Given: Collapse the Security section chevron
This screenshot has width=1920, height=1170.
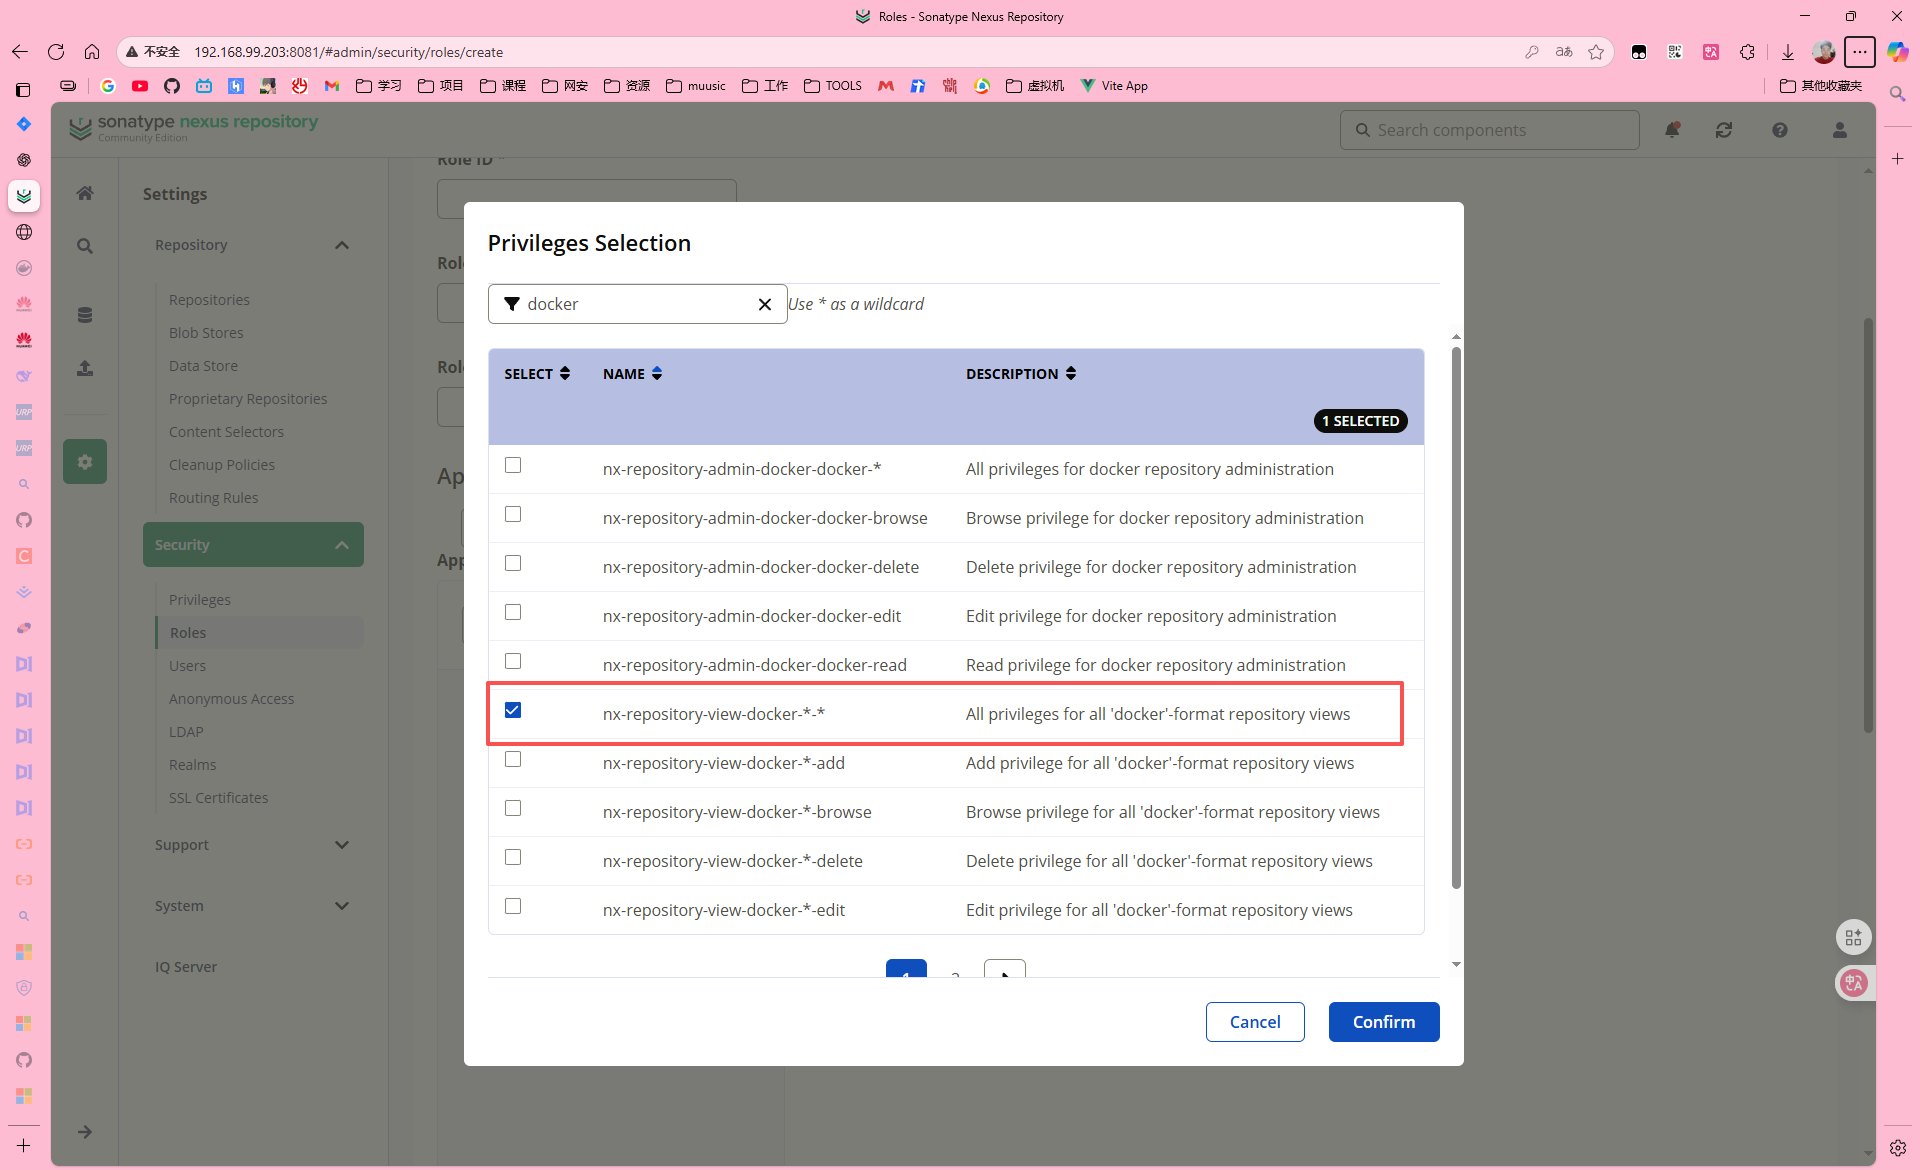Looking at the screenshot, I should tap(342, 545).
